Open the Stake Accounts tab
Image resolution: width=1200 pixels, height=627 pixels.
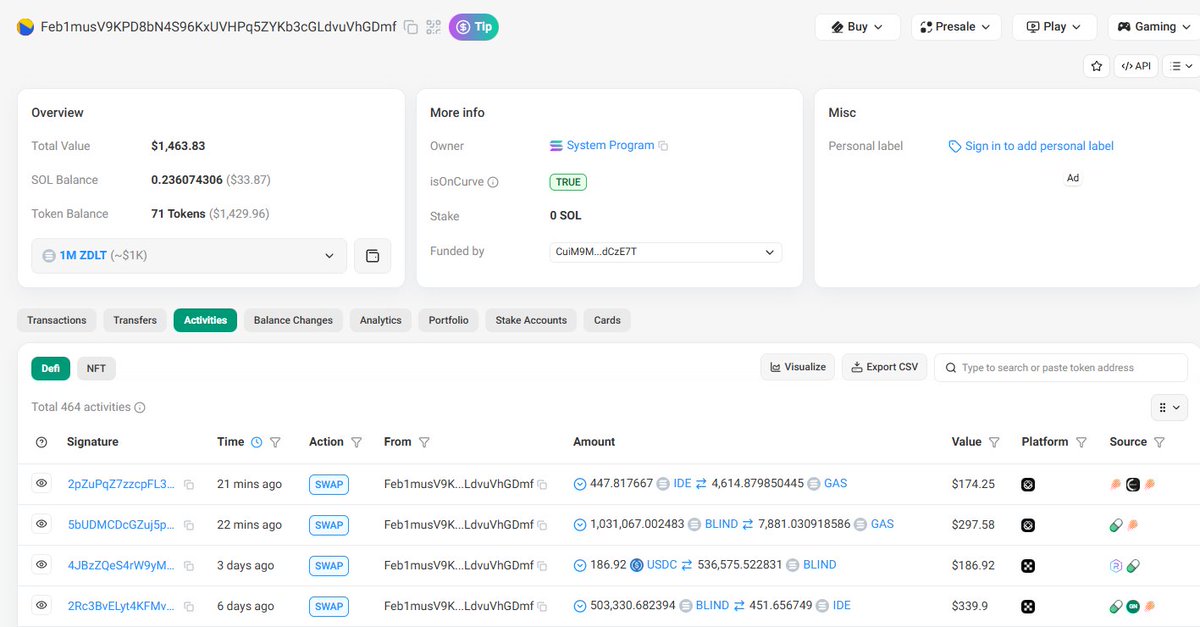pos(531,320)
